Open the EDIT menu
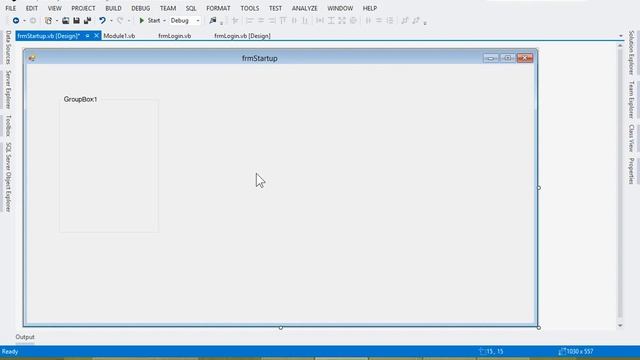Viewport: 640px width, 360px height. pos(32,8)
